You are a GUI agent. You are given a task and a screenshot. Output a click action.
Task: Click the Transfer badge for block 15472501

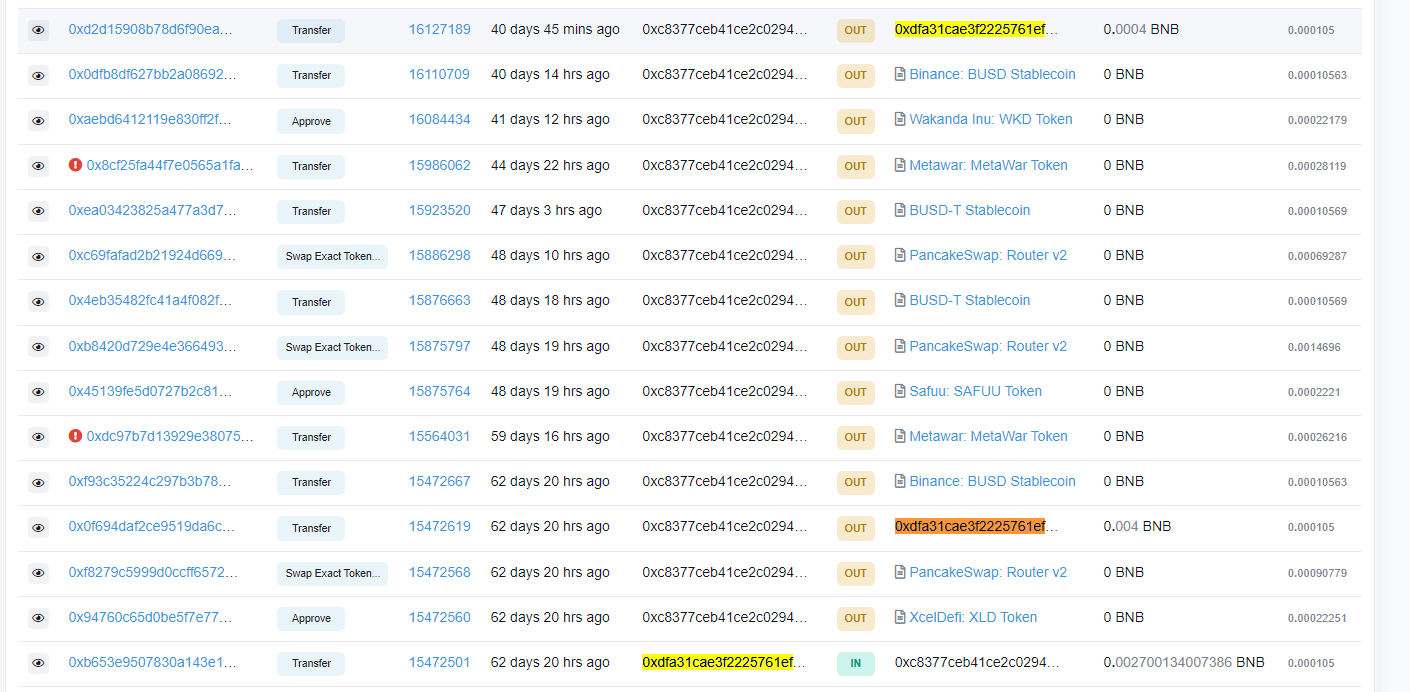coord(311,663)
